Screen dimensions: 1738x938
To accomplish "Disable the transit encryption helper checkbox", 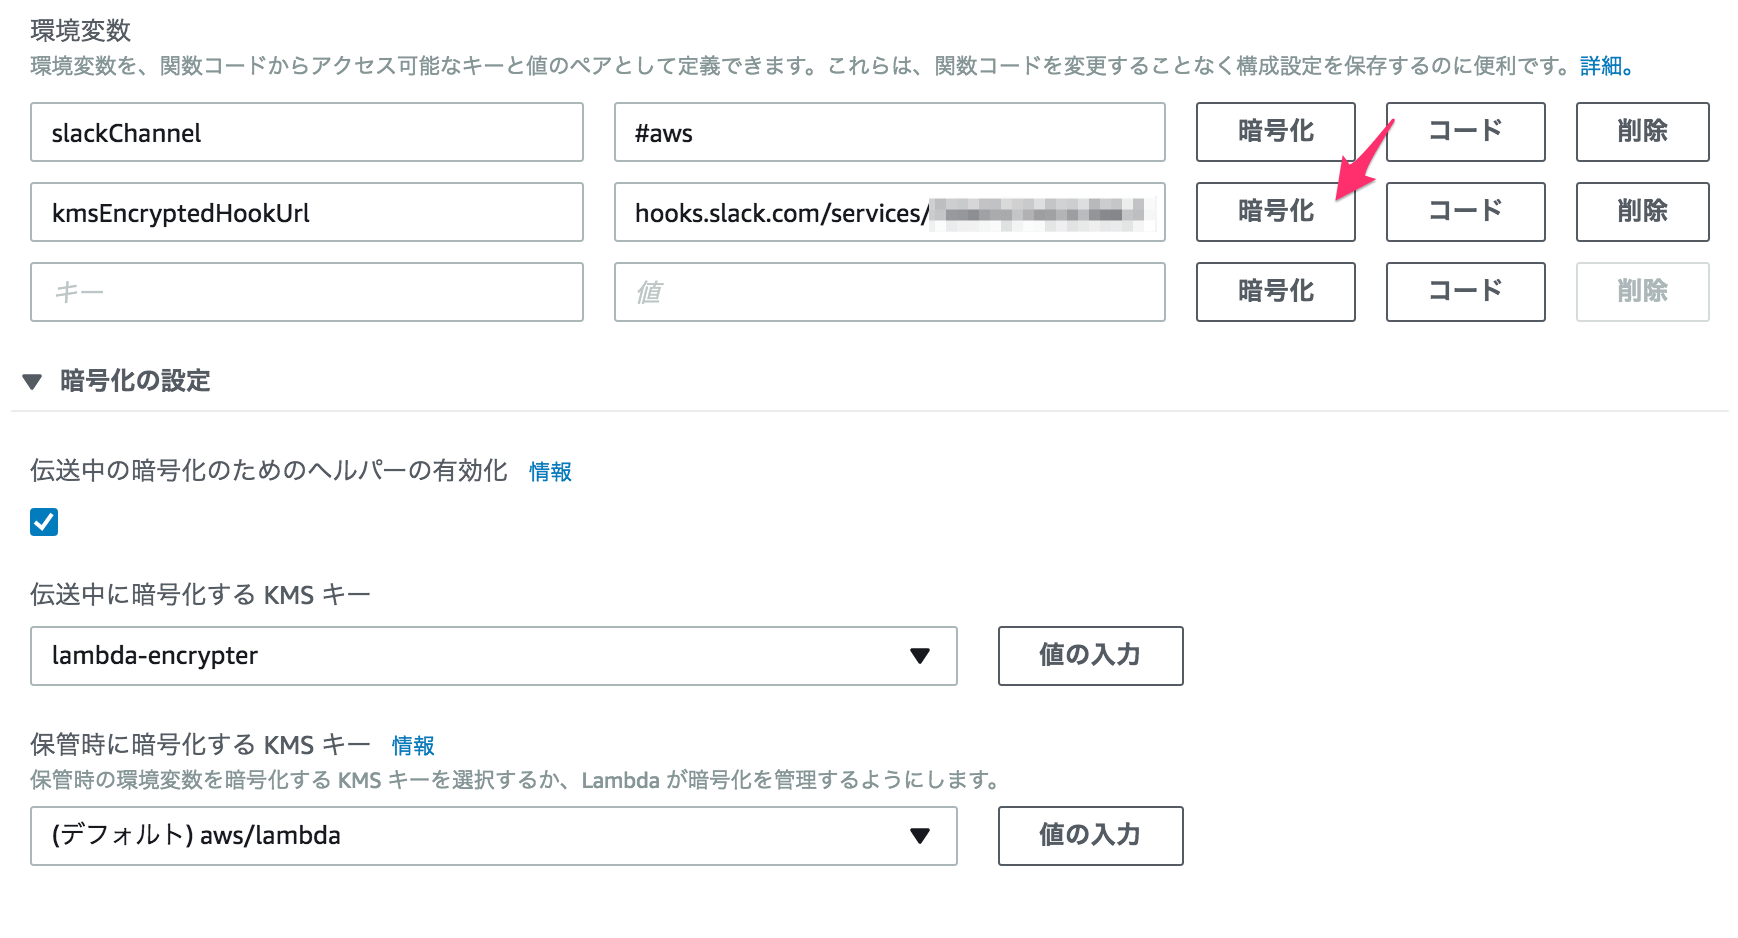I will (x=43, y=522).
